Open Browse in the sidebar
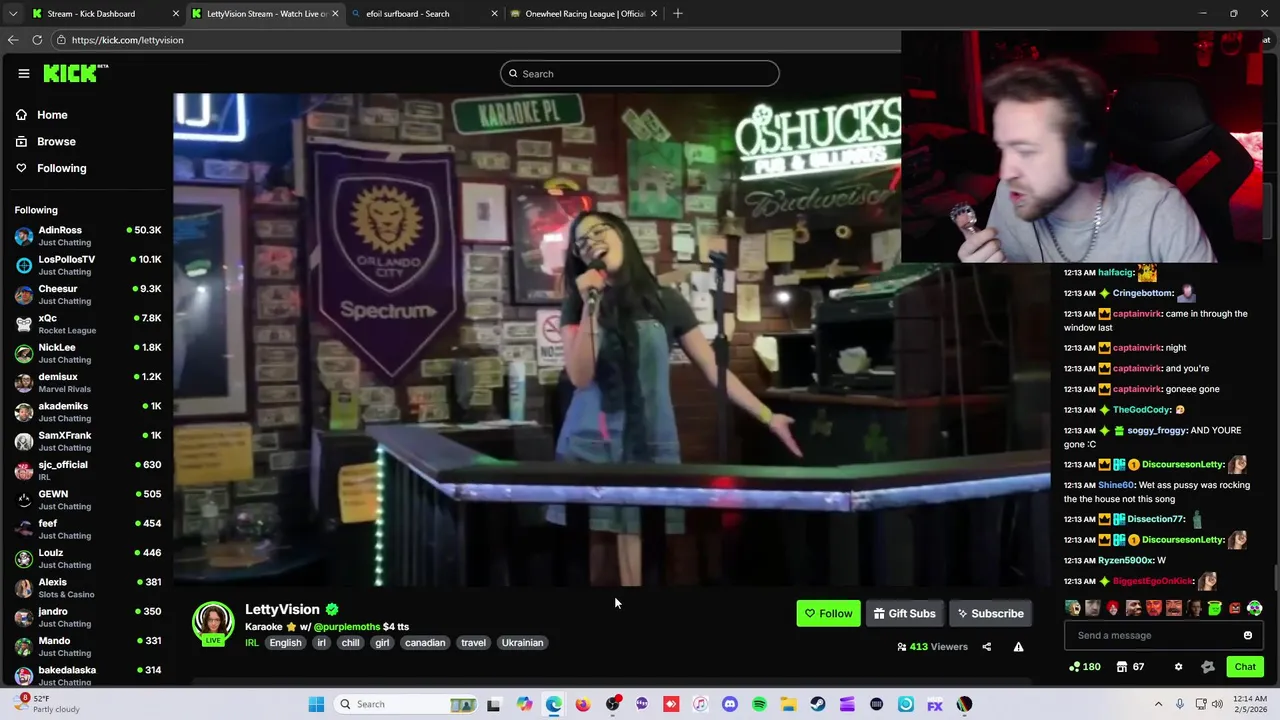Screen dimensions: 1280x720 pos(56,142)
